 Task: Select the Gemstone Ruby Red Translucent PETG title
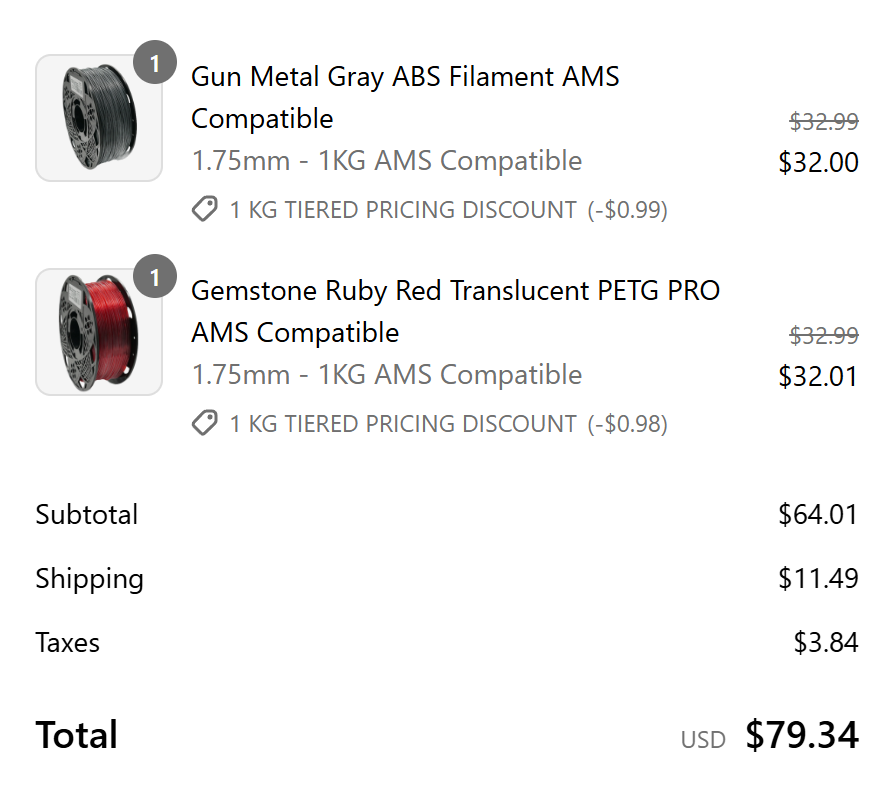(456, 311)
